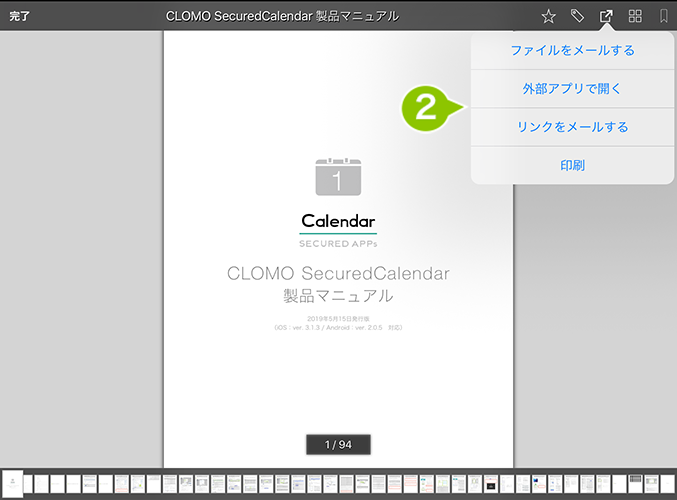Click the 1 / 94 page indicator
The image size is (677, 500).
[338, 445]
